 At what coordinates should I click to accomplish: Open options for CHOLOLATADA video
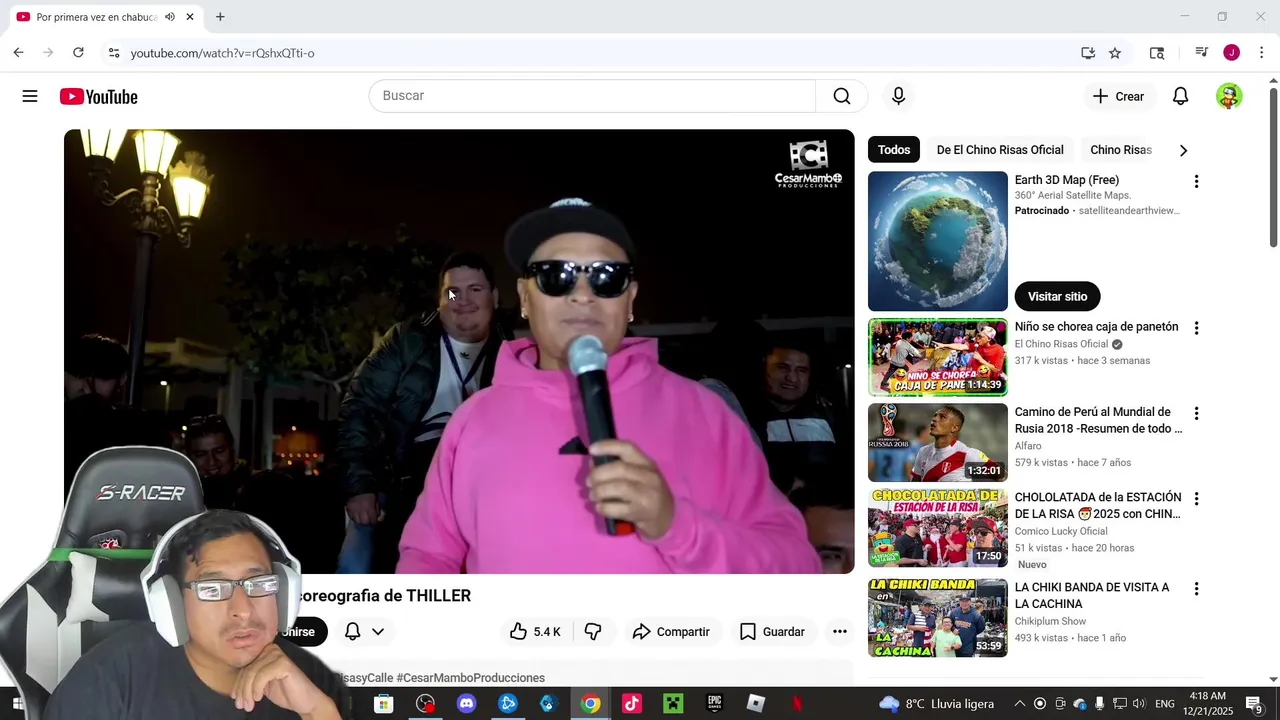[1196, 499]
